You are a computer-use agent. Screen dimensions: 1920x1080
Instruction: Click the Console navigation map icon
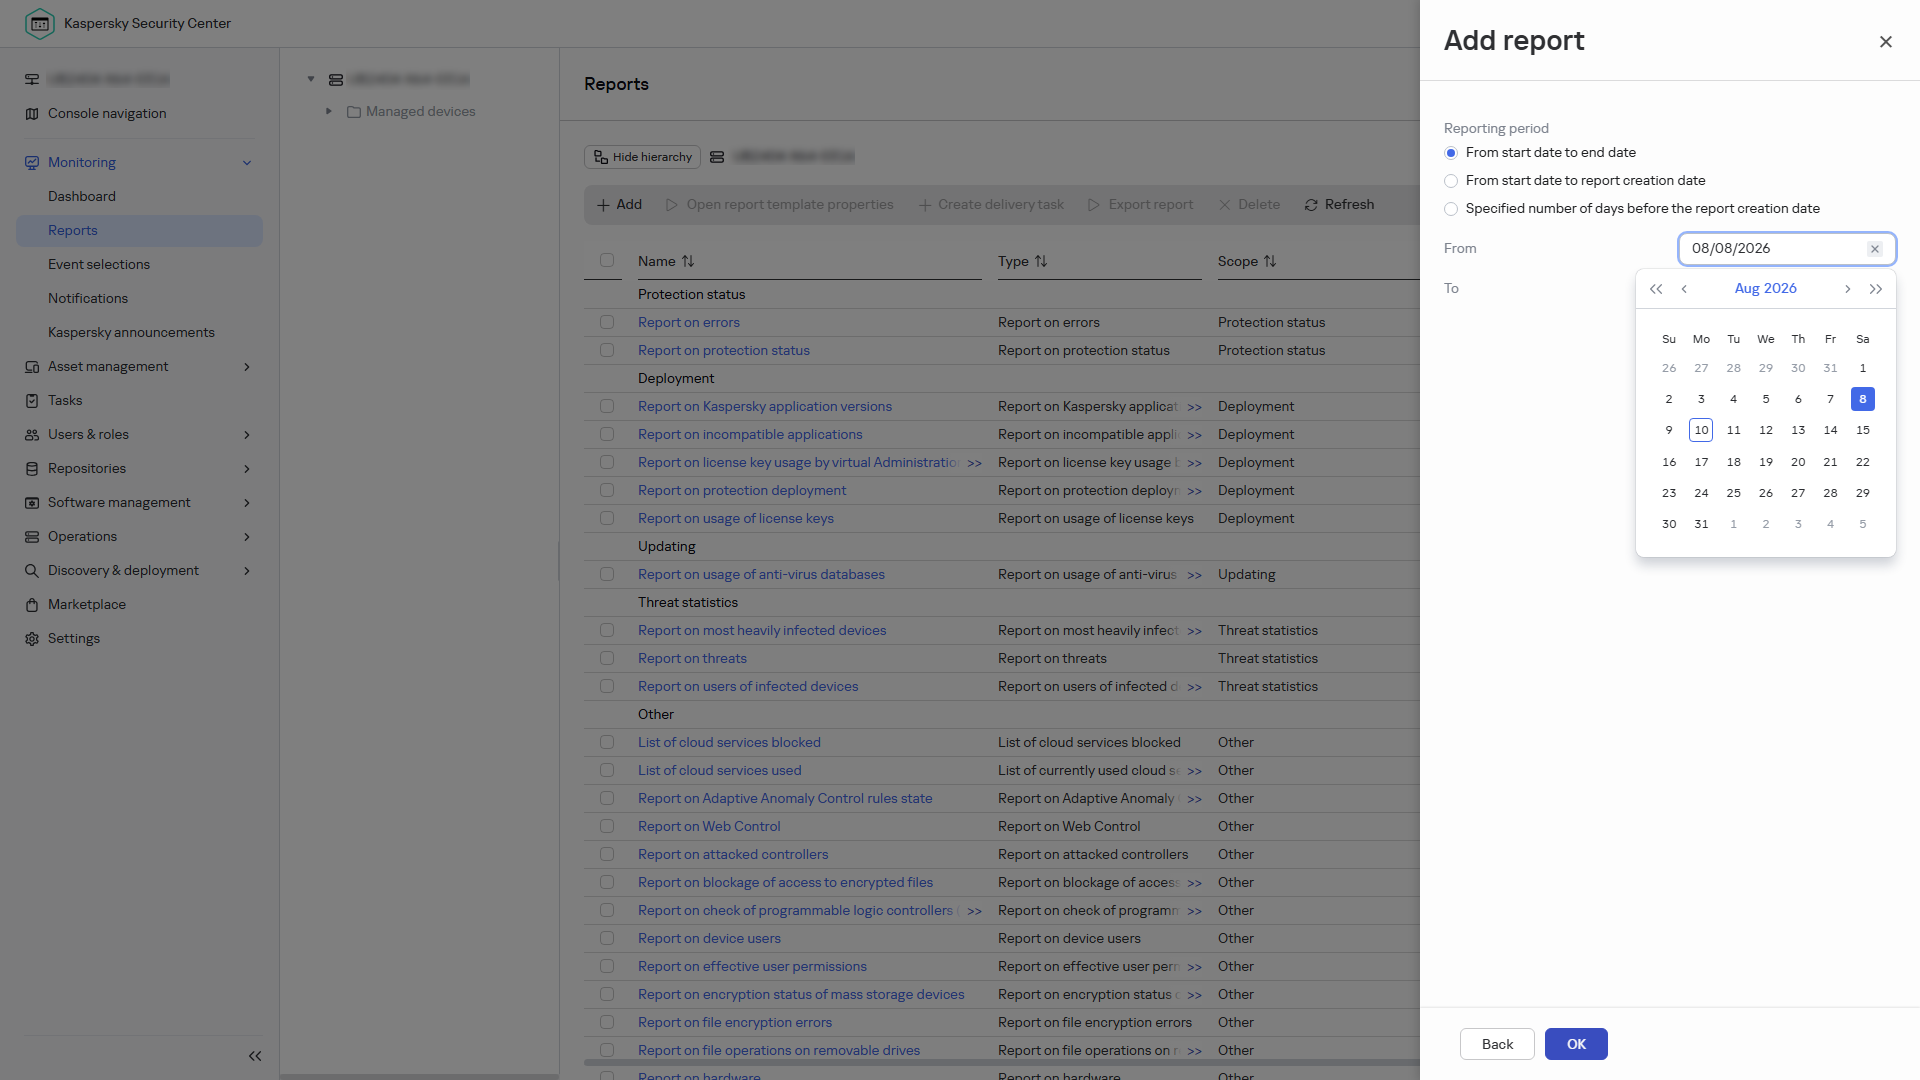[x=32, y=114]
